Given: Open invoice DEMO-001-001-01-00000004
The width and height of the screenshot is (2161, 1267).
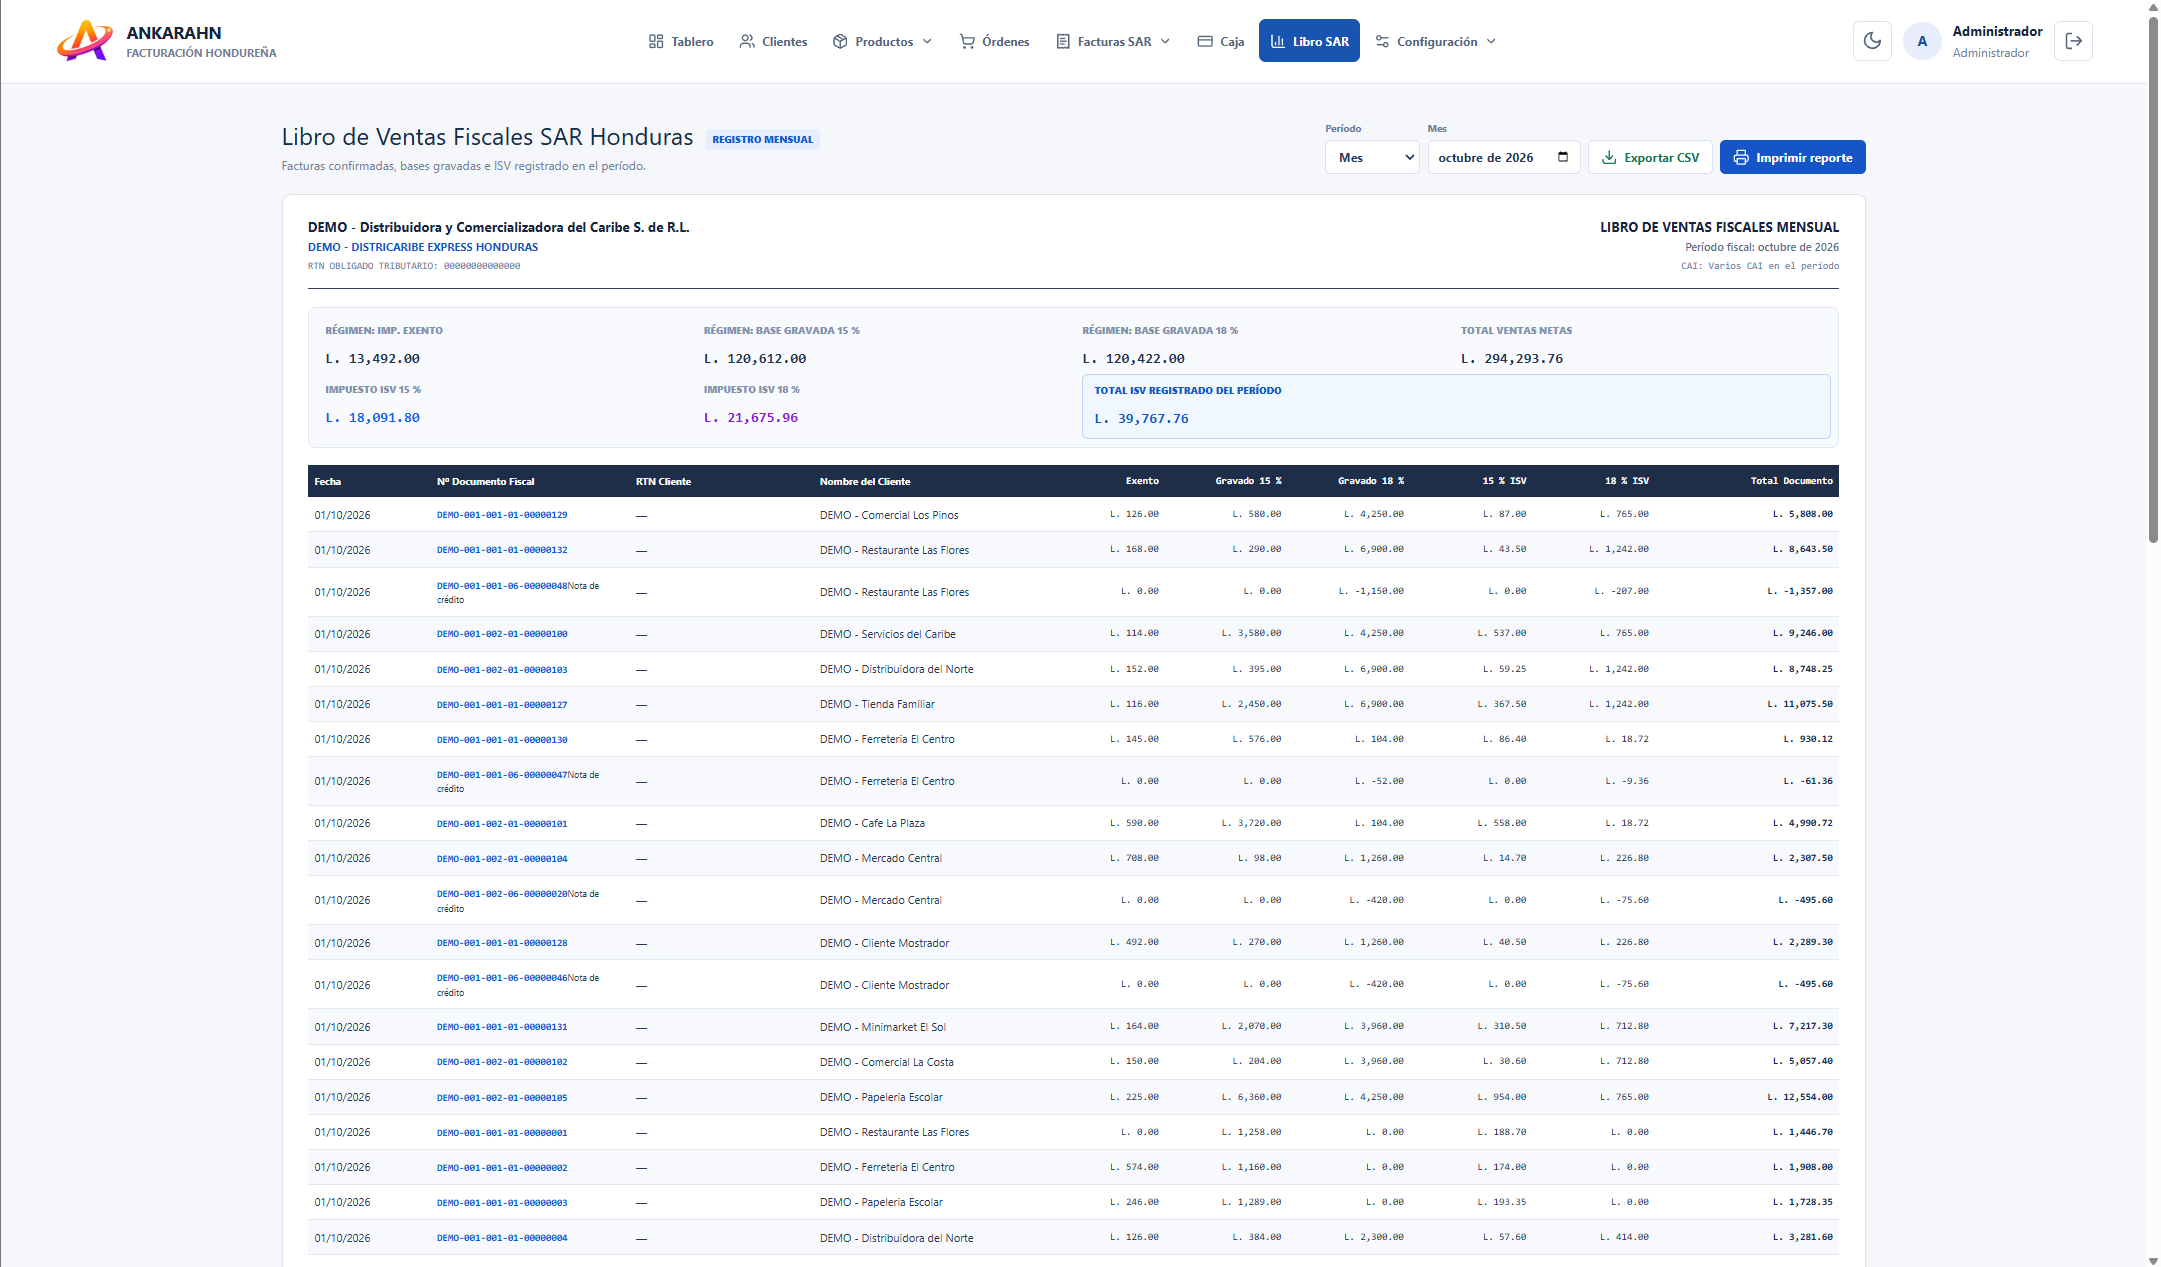Looking at the screenshot, I should pos(502,1238).
